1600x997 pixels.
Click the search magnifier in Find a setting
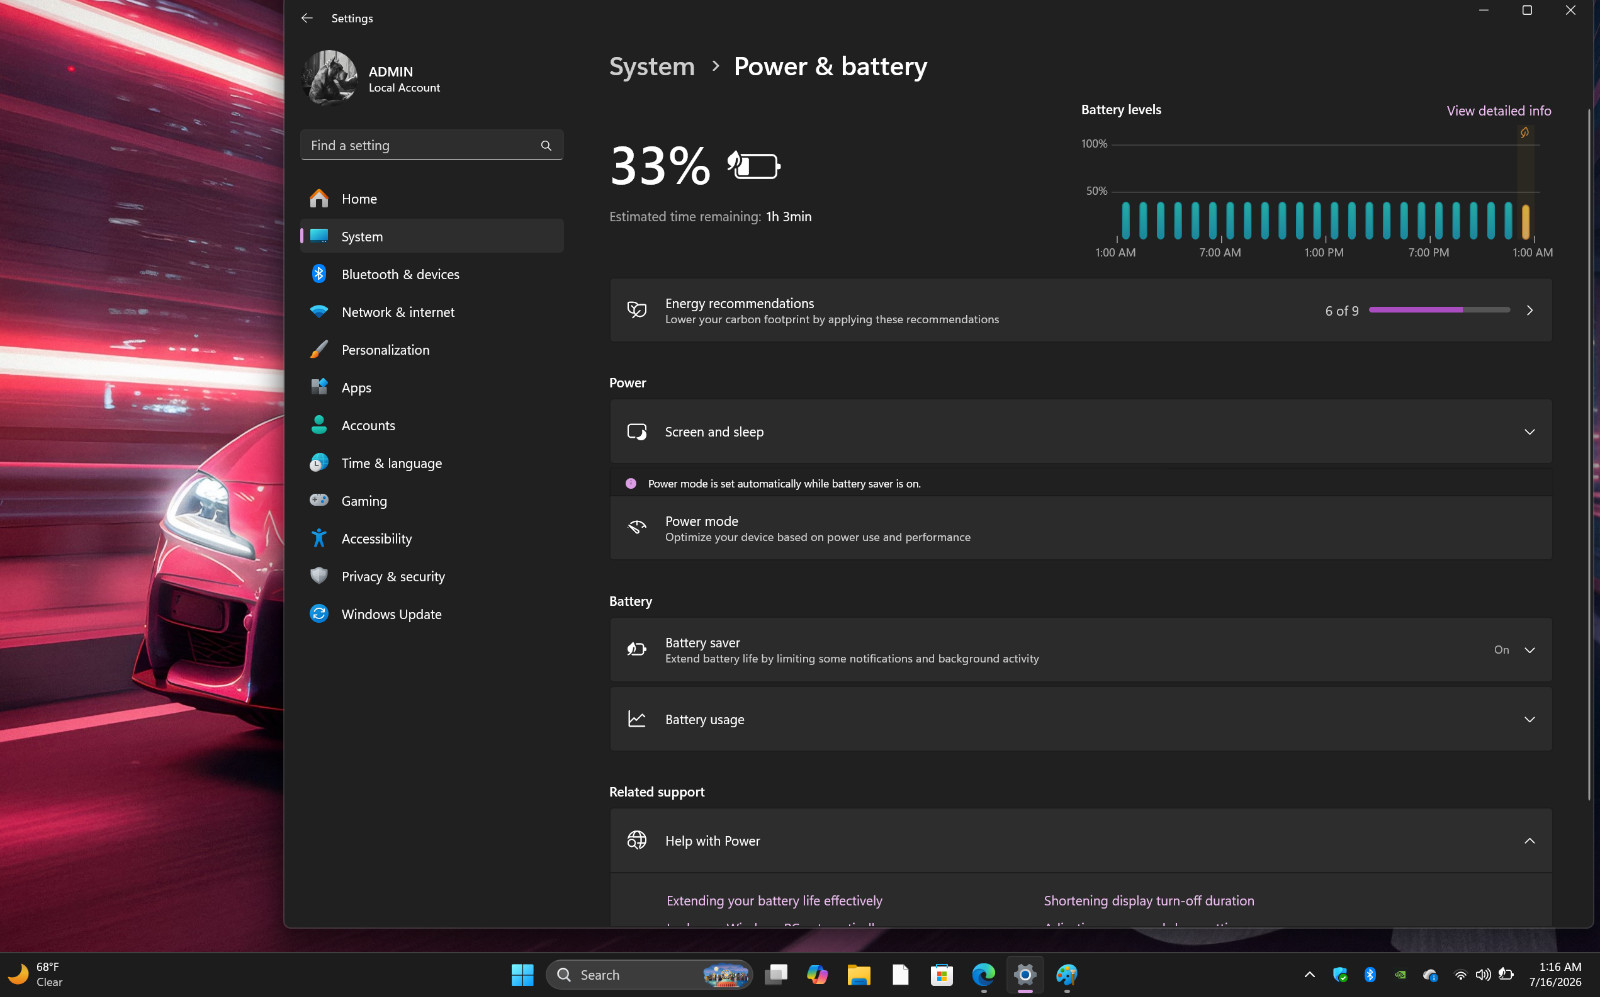tap(546, 146)
